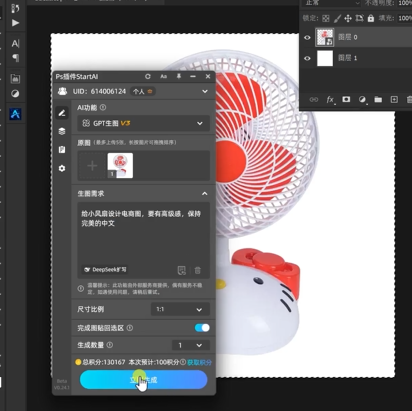
Task: Click the opacity value field
Action: coord(404,3)
